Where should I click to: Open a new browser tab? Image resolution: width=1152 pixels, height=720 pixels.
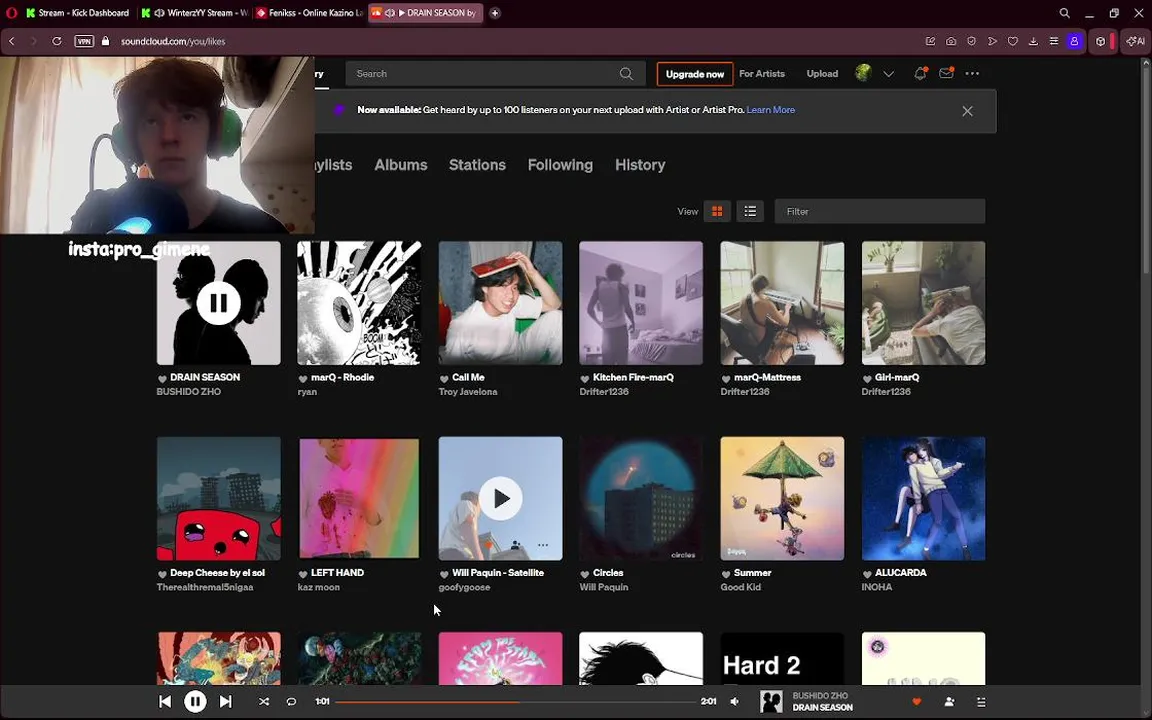[494, 12]
